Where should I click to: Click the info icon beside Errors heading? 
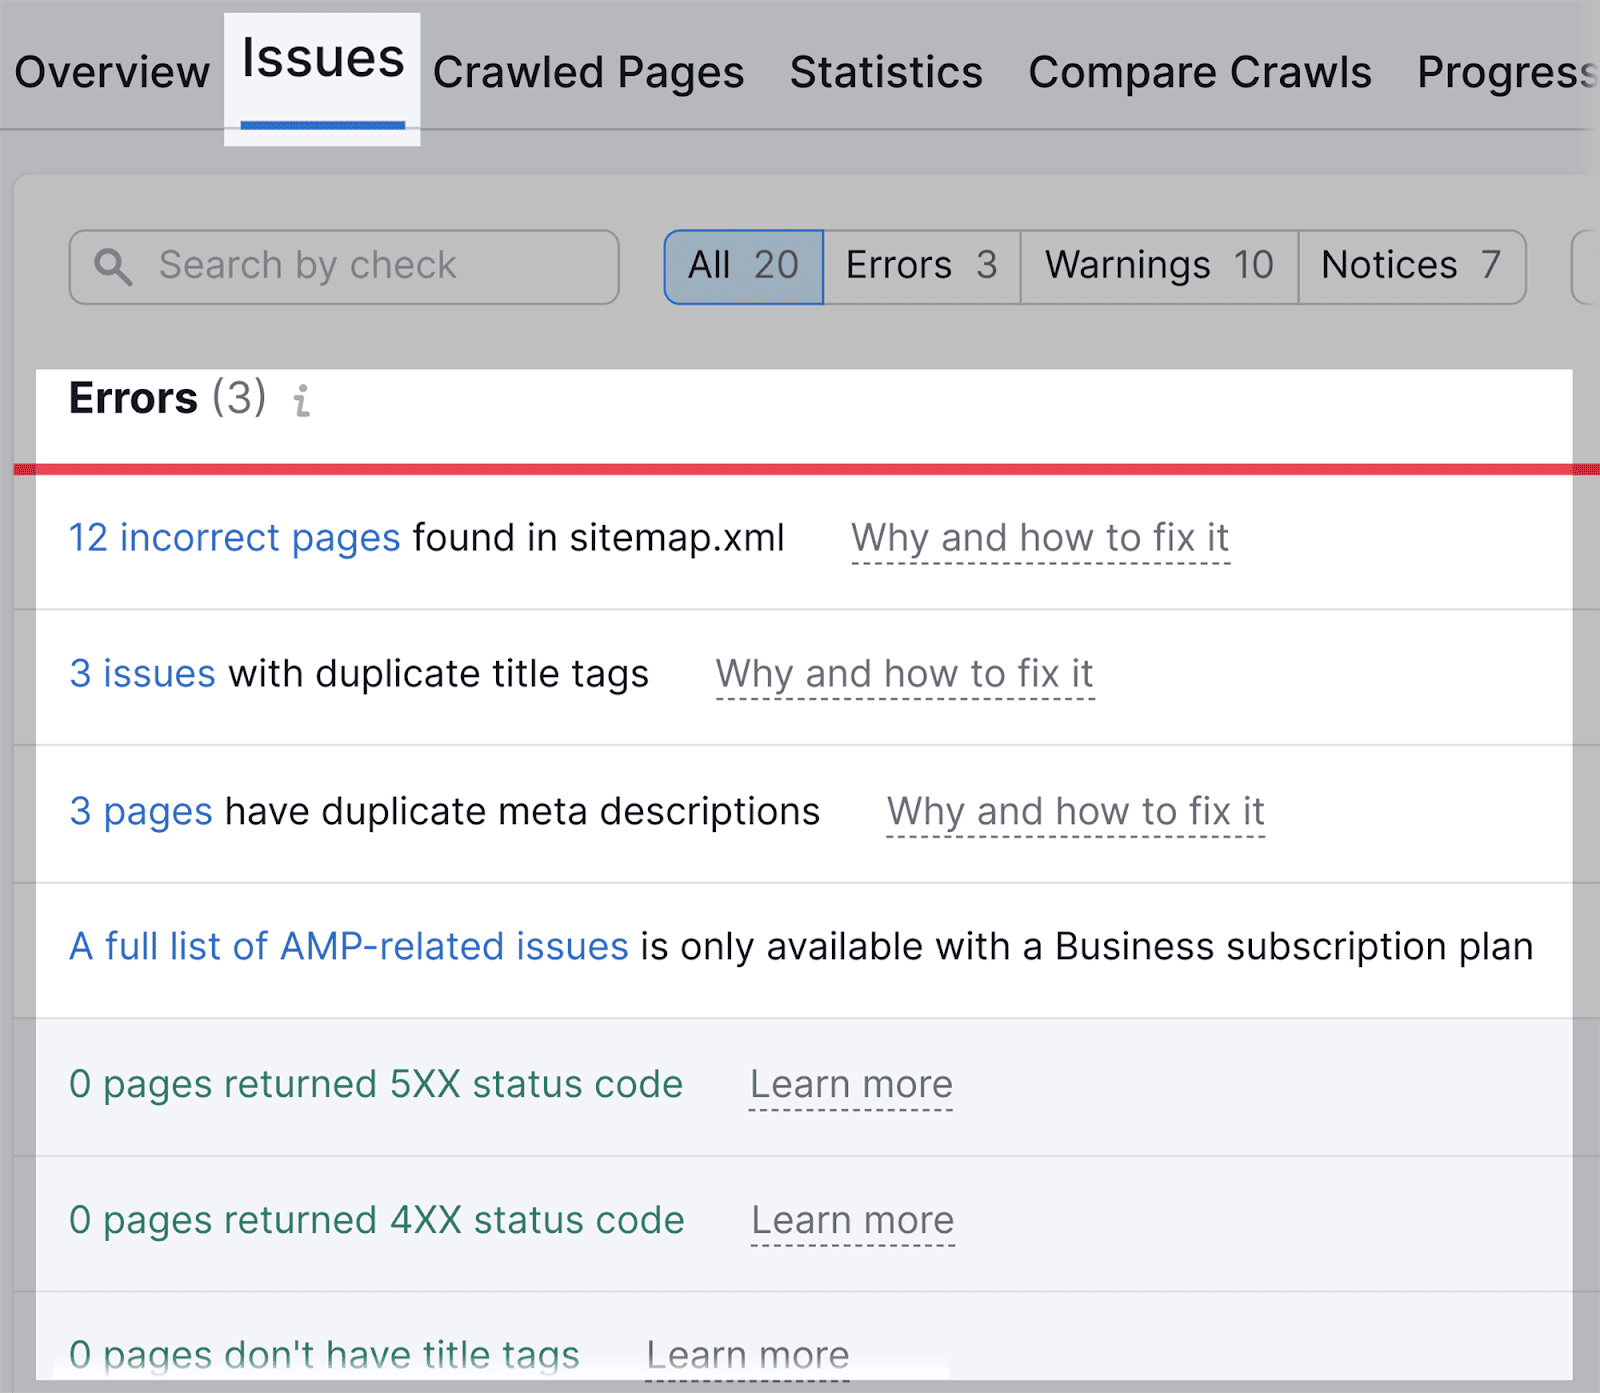pyautogui.click(x=301, y=401)
